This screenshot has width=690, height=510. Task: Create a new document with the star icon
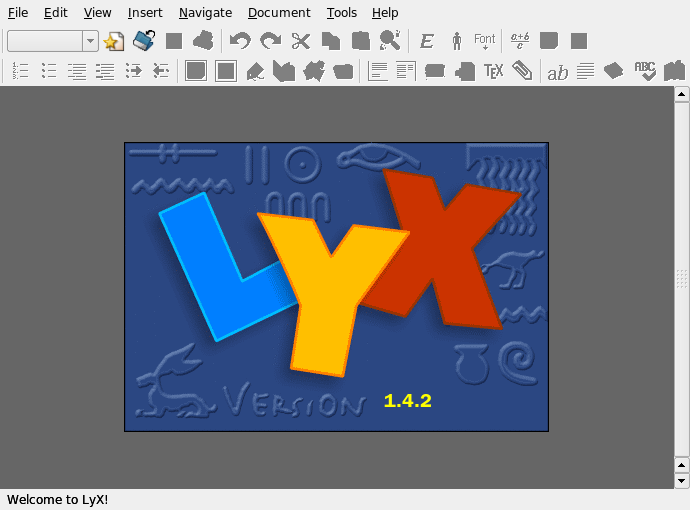click(114, 41)
